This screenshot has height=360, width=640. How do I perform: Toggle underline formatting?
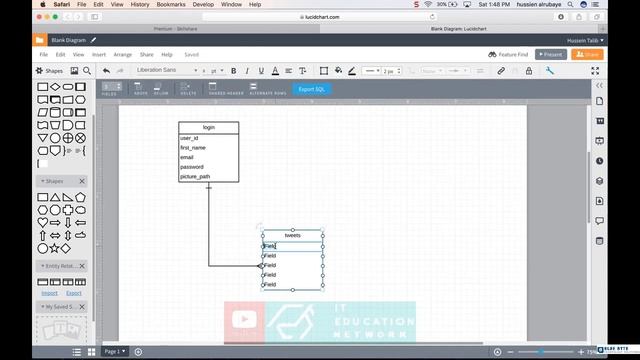click(261, 71)
